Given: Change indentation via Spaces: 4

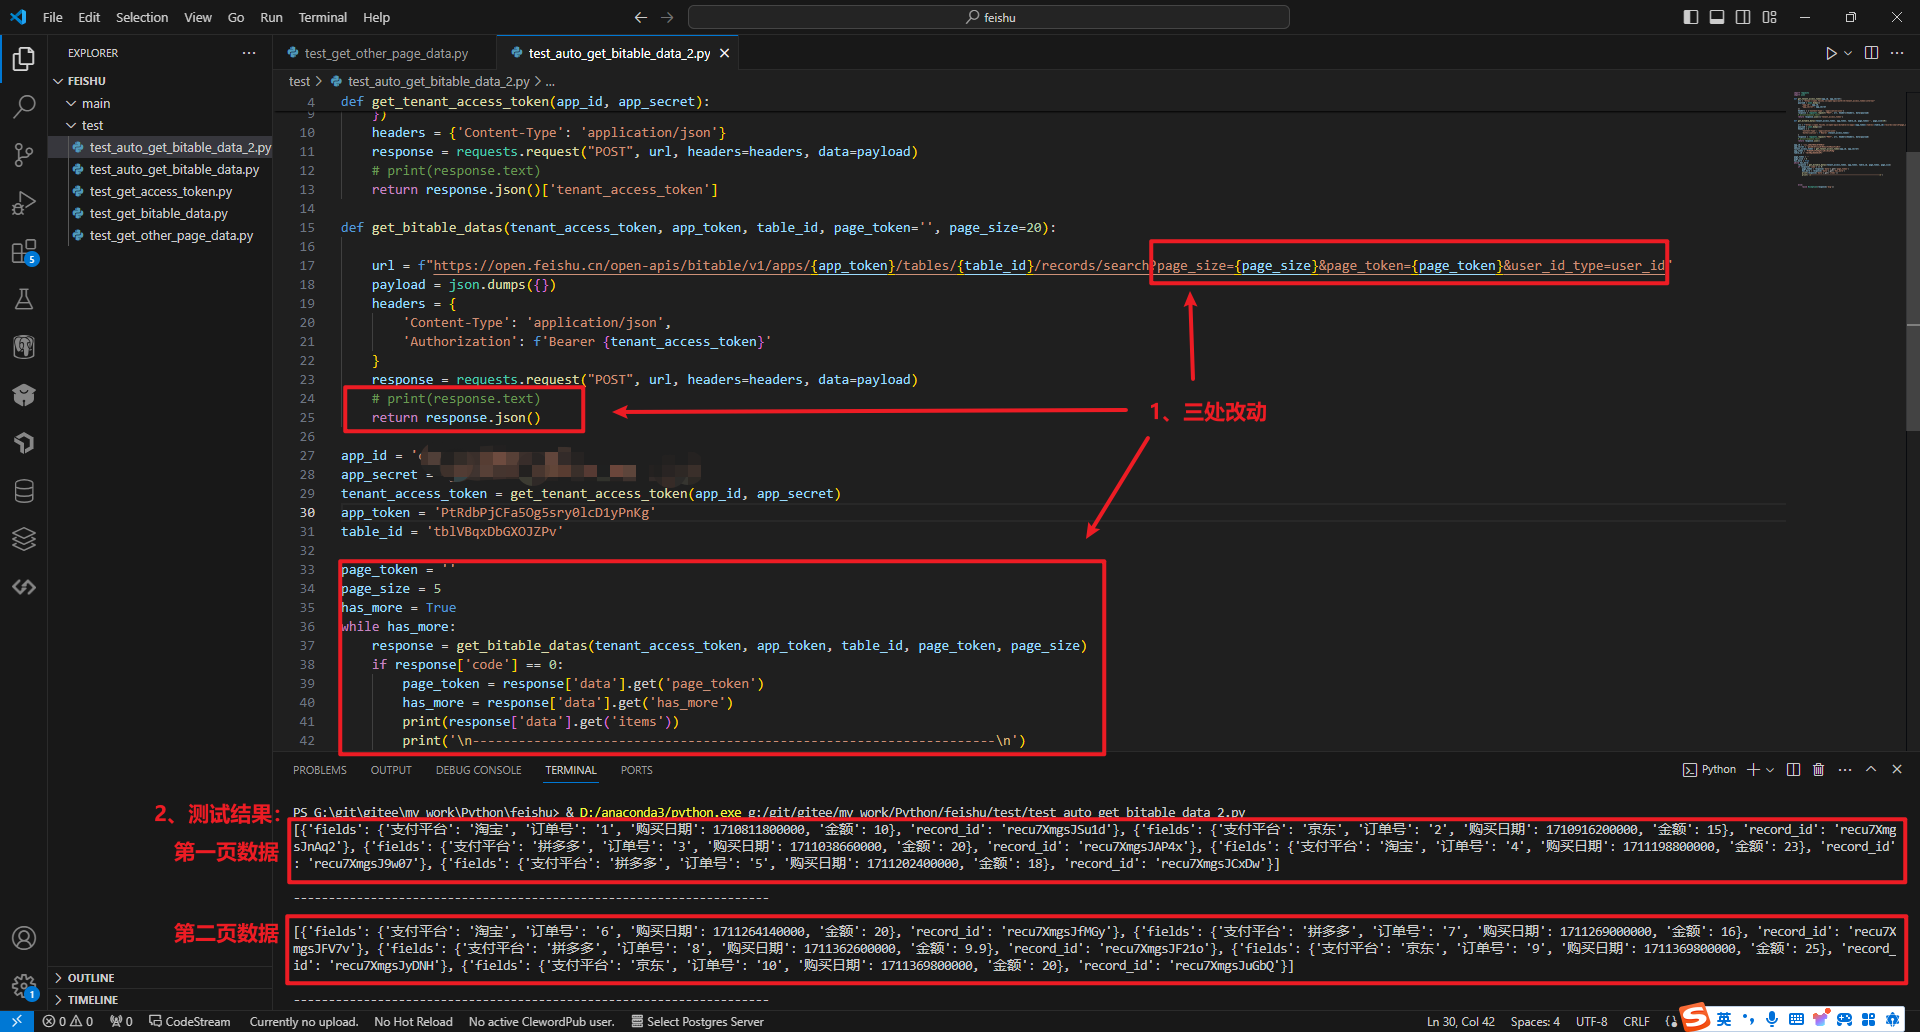Looking at the screenshot, I should (1535, 1021).
